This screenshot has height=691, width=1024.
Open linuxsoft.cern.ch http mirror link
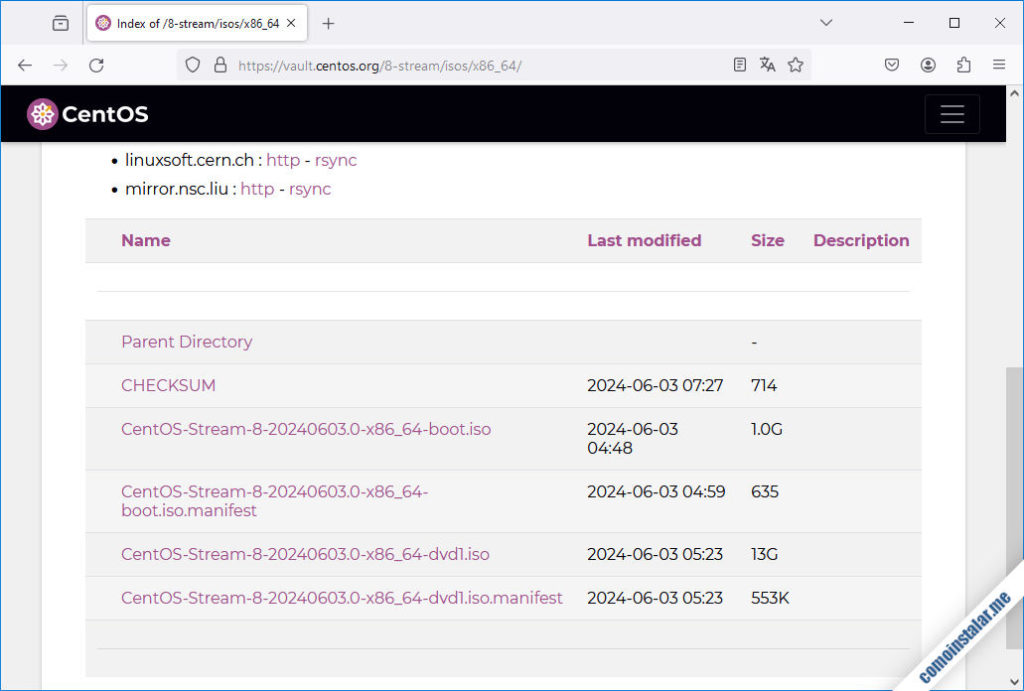click(x=283, y=160)
